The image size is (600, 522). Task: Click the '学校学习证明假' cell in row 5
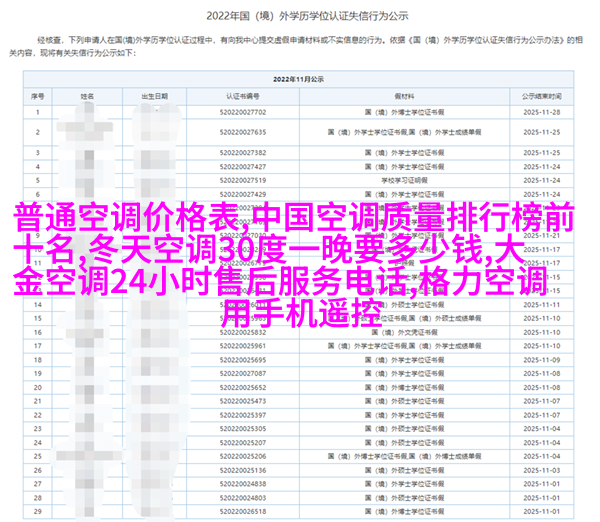pyautogui.click(x=404, y=180)
